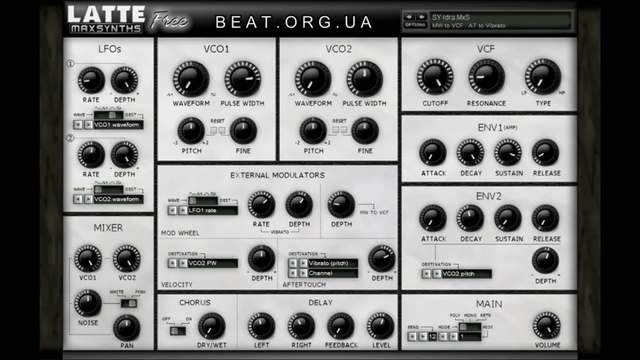Click VCO2 left Reset checkbox

[x=336, y=130]
